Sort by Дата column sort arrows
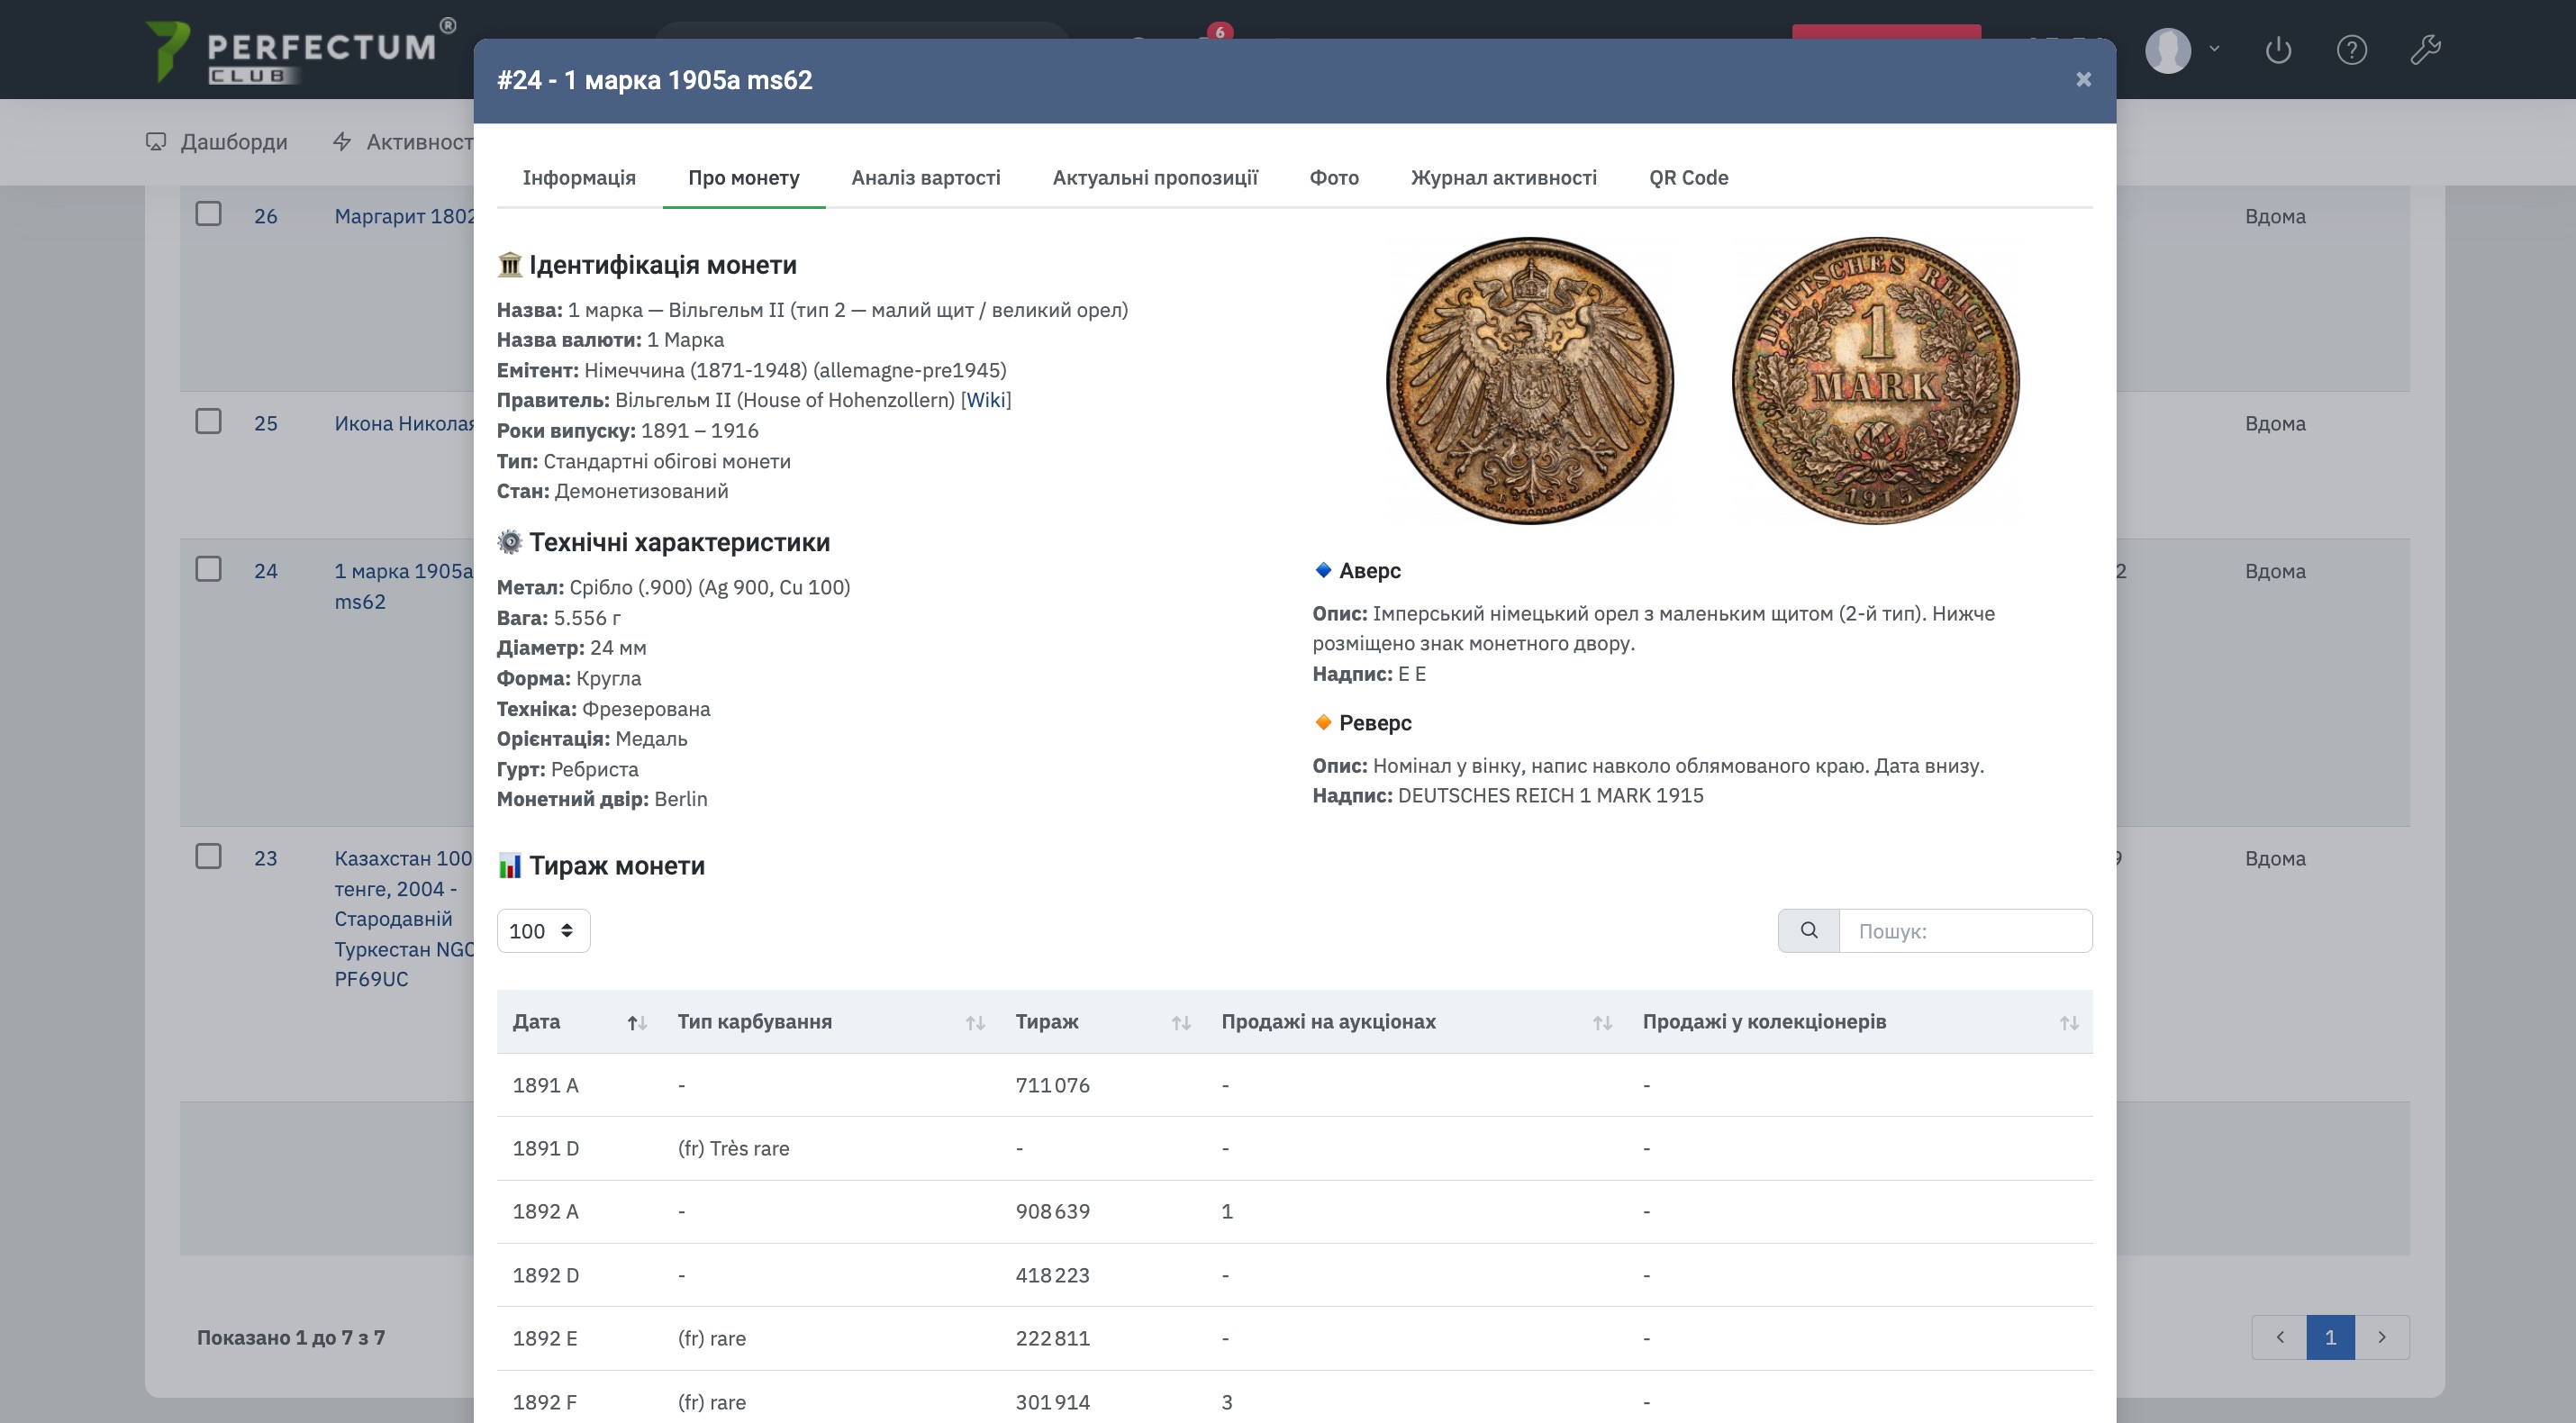2576x1423 pixels. [x=636, y=1022]
